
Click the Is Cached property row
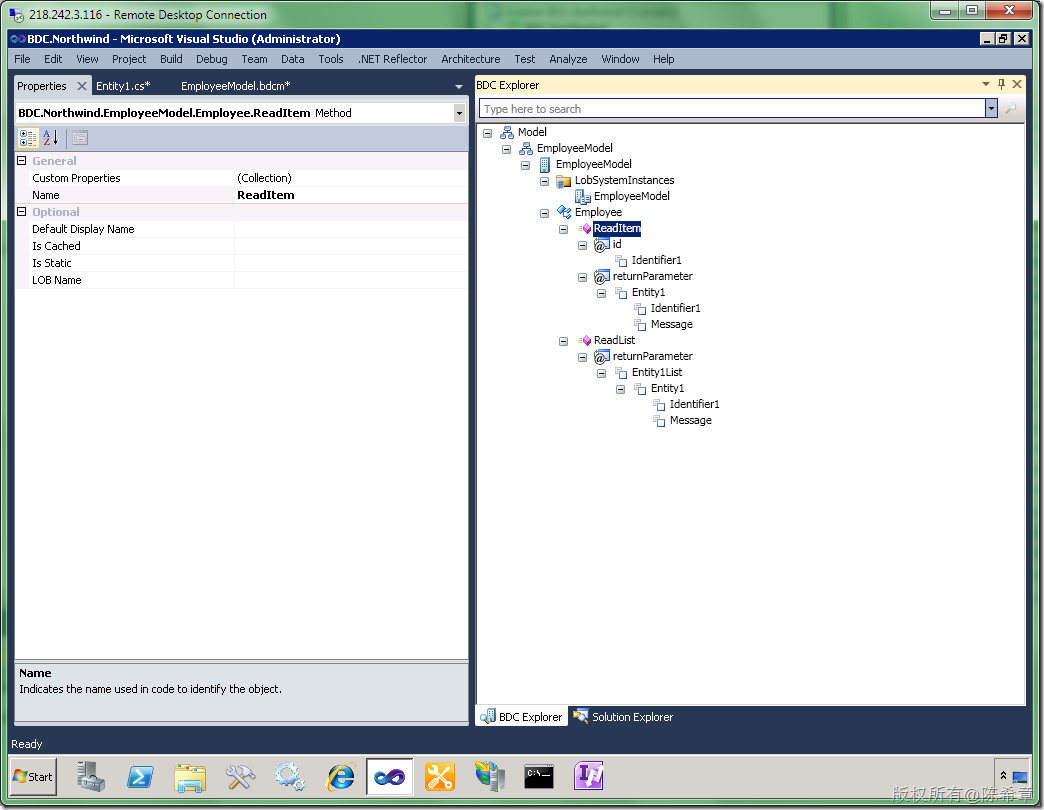coord(242,246)
